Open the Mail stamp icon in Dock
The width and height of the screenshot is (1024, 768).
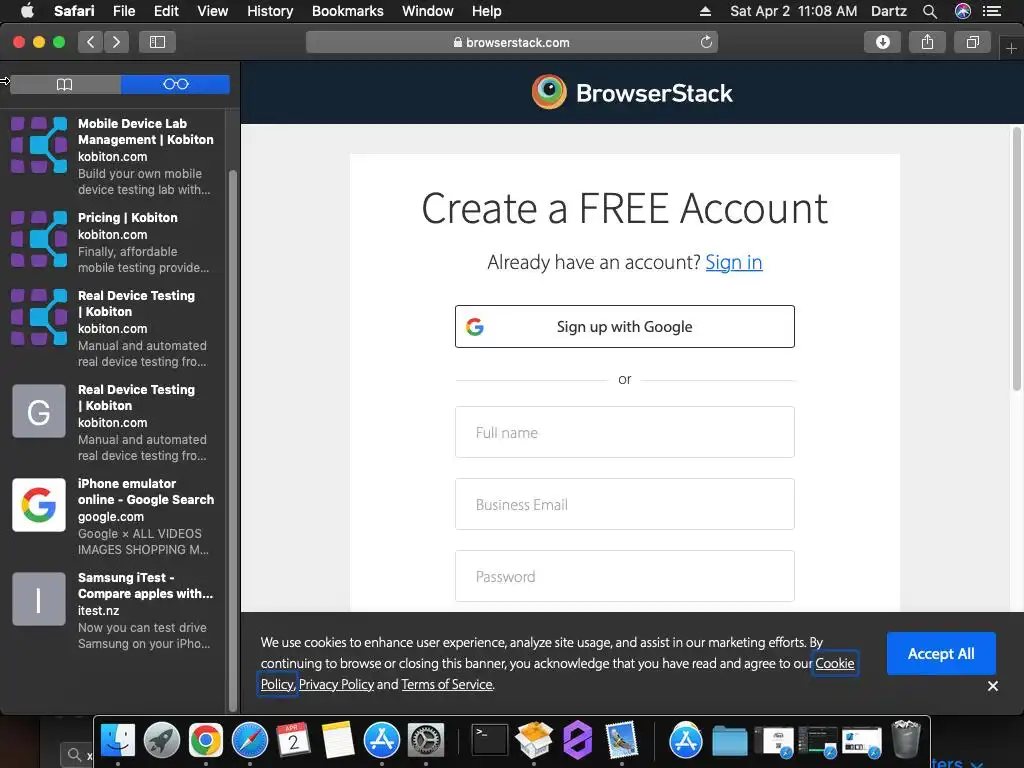(x=621, y=741)
